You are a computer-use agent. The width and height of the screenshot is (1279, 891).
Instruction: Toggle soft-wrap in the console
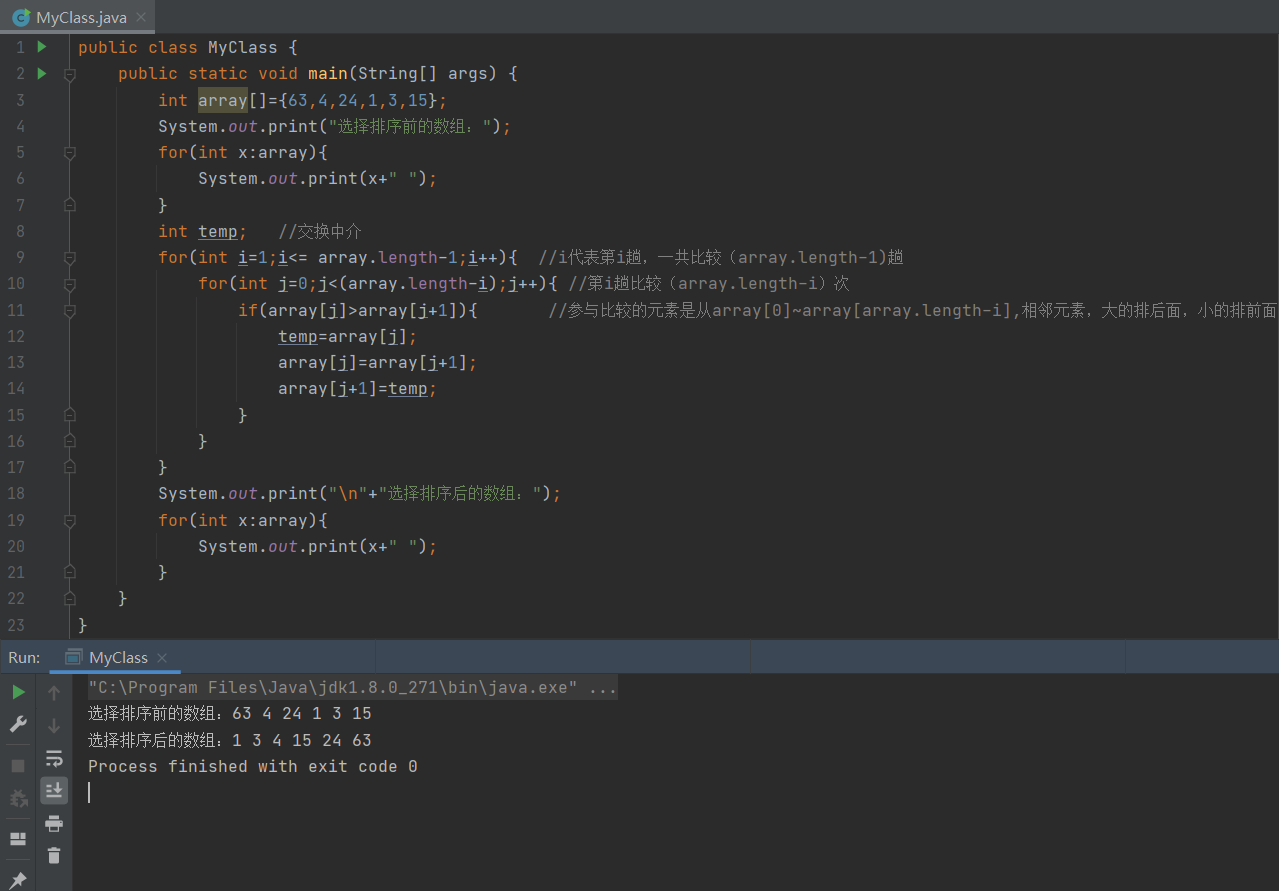[54, 758]
